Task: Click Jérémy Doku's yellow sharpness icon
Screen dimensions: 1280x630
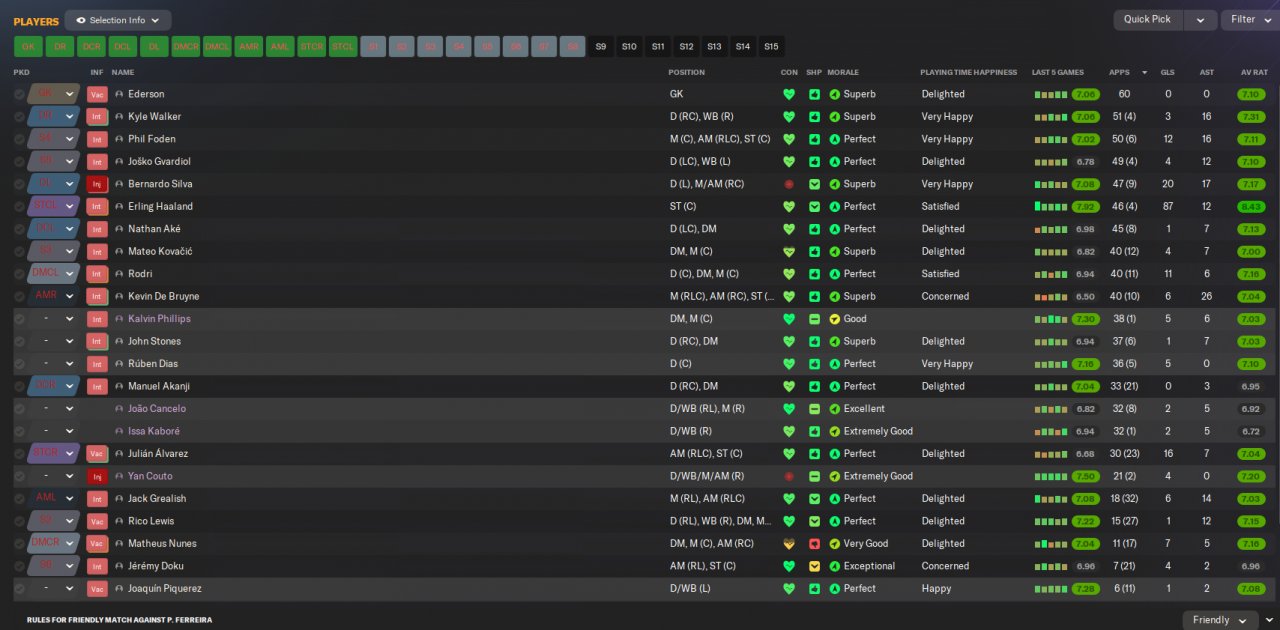Action: pos(814,566)
